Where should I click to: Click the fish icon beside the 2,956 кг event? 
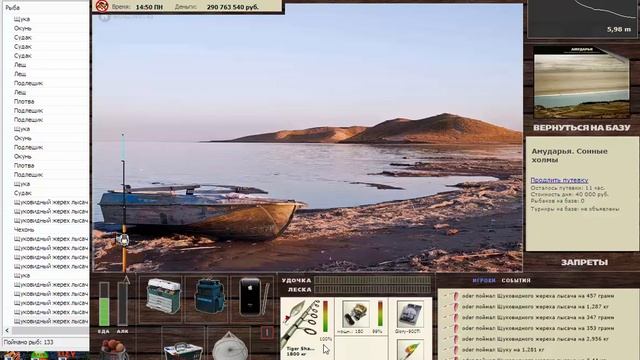456,339
